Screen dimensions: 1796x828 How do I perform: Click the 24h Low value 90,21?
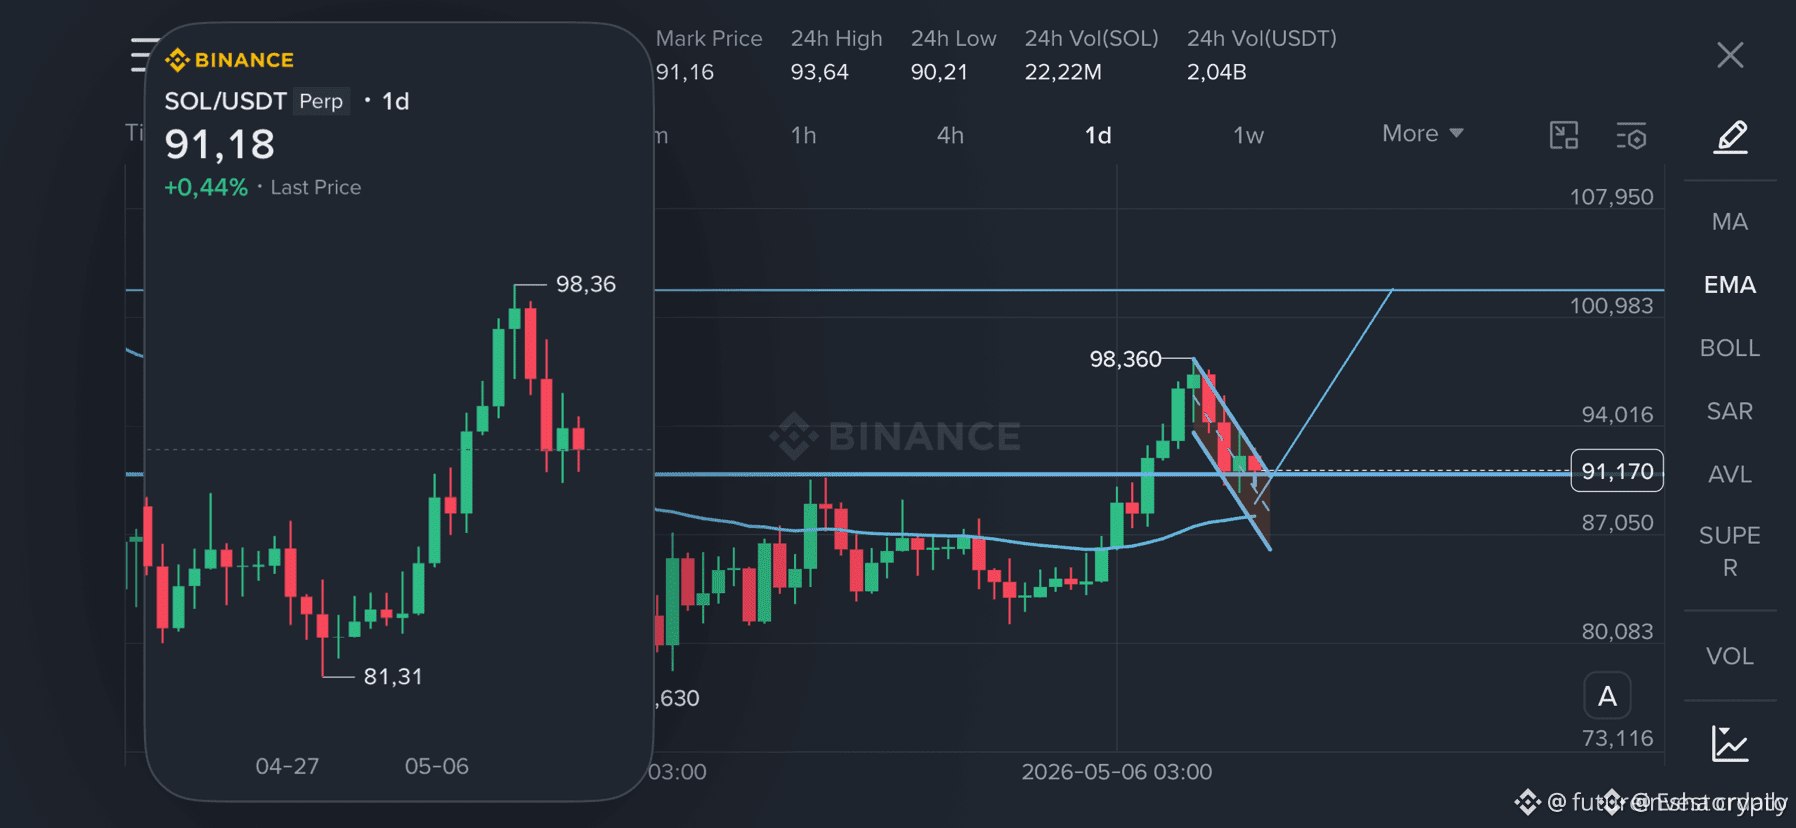pyautogui.click(x=939, y=72)
